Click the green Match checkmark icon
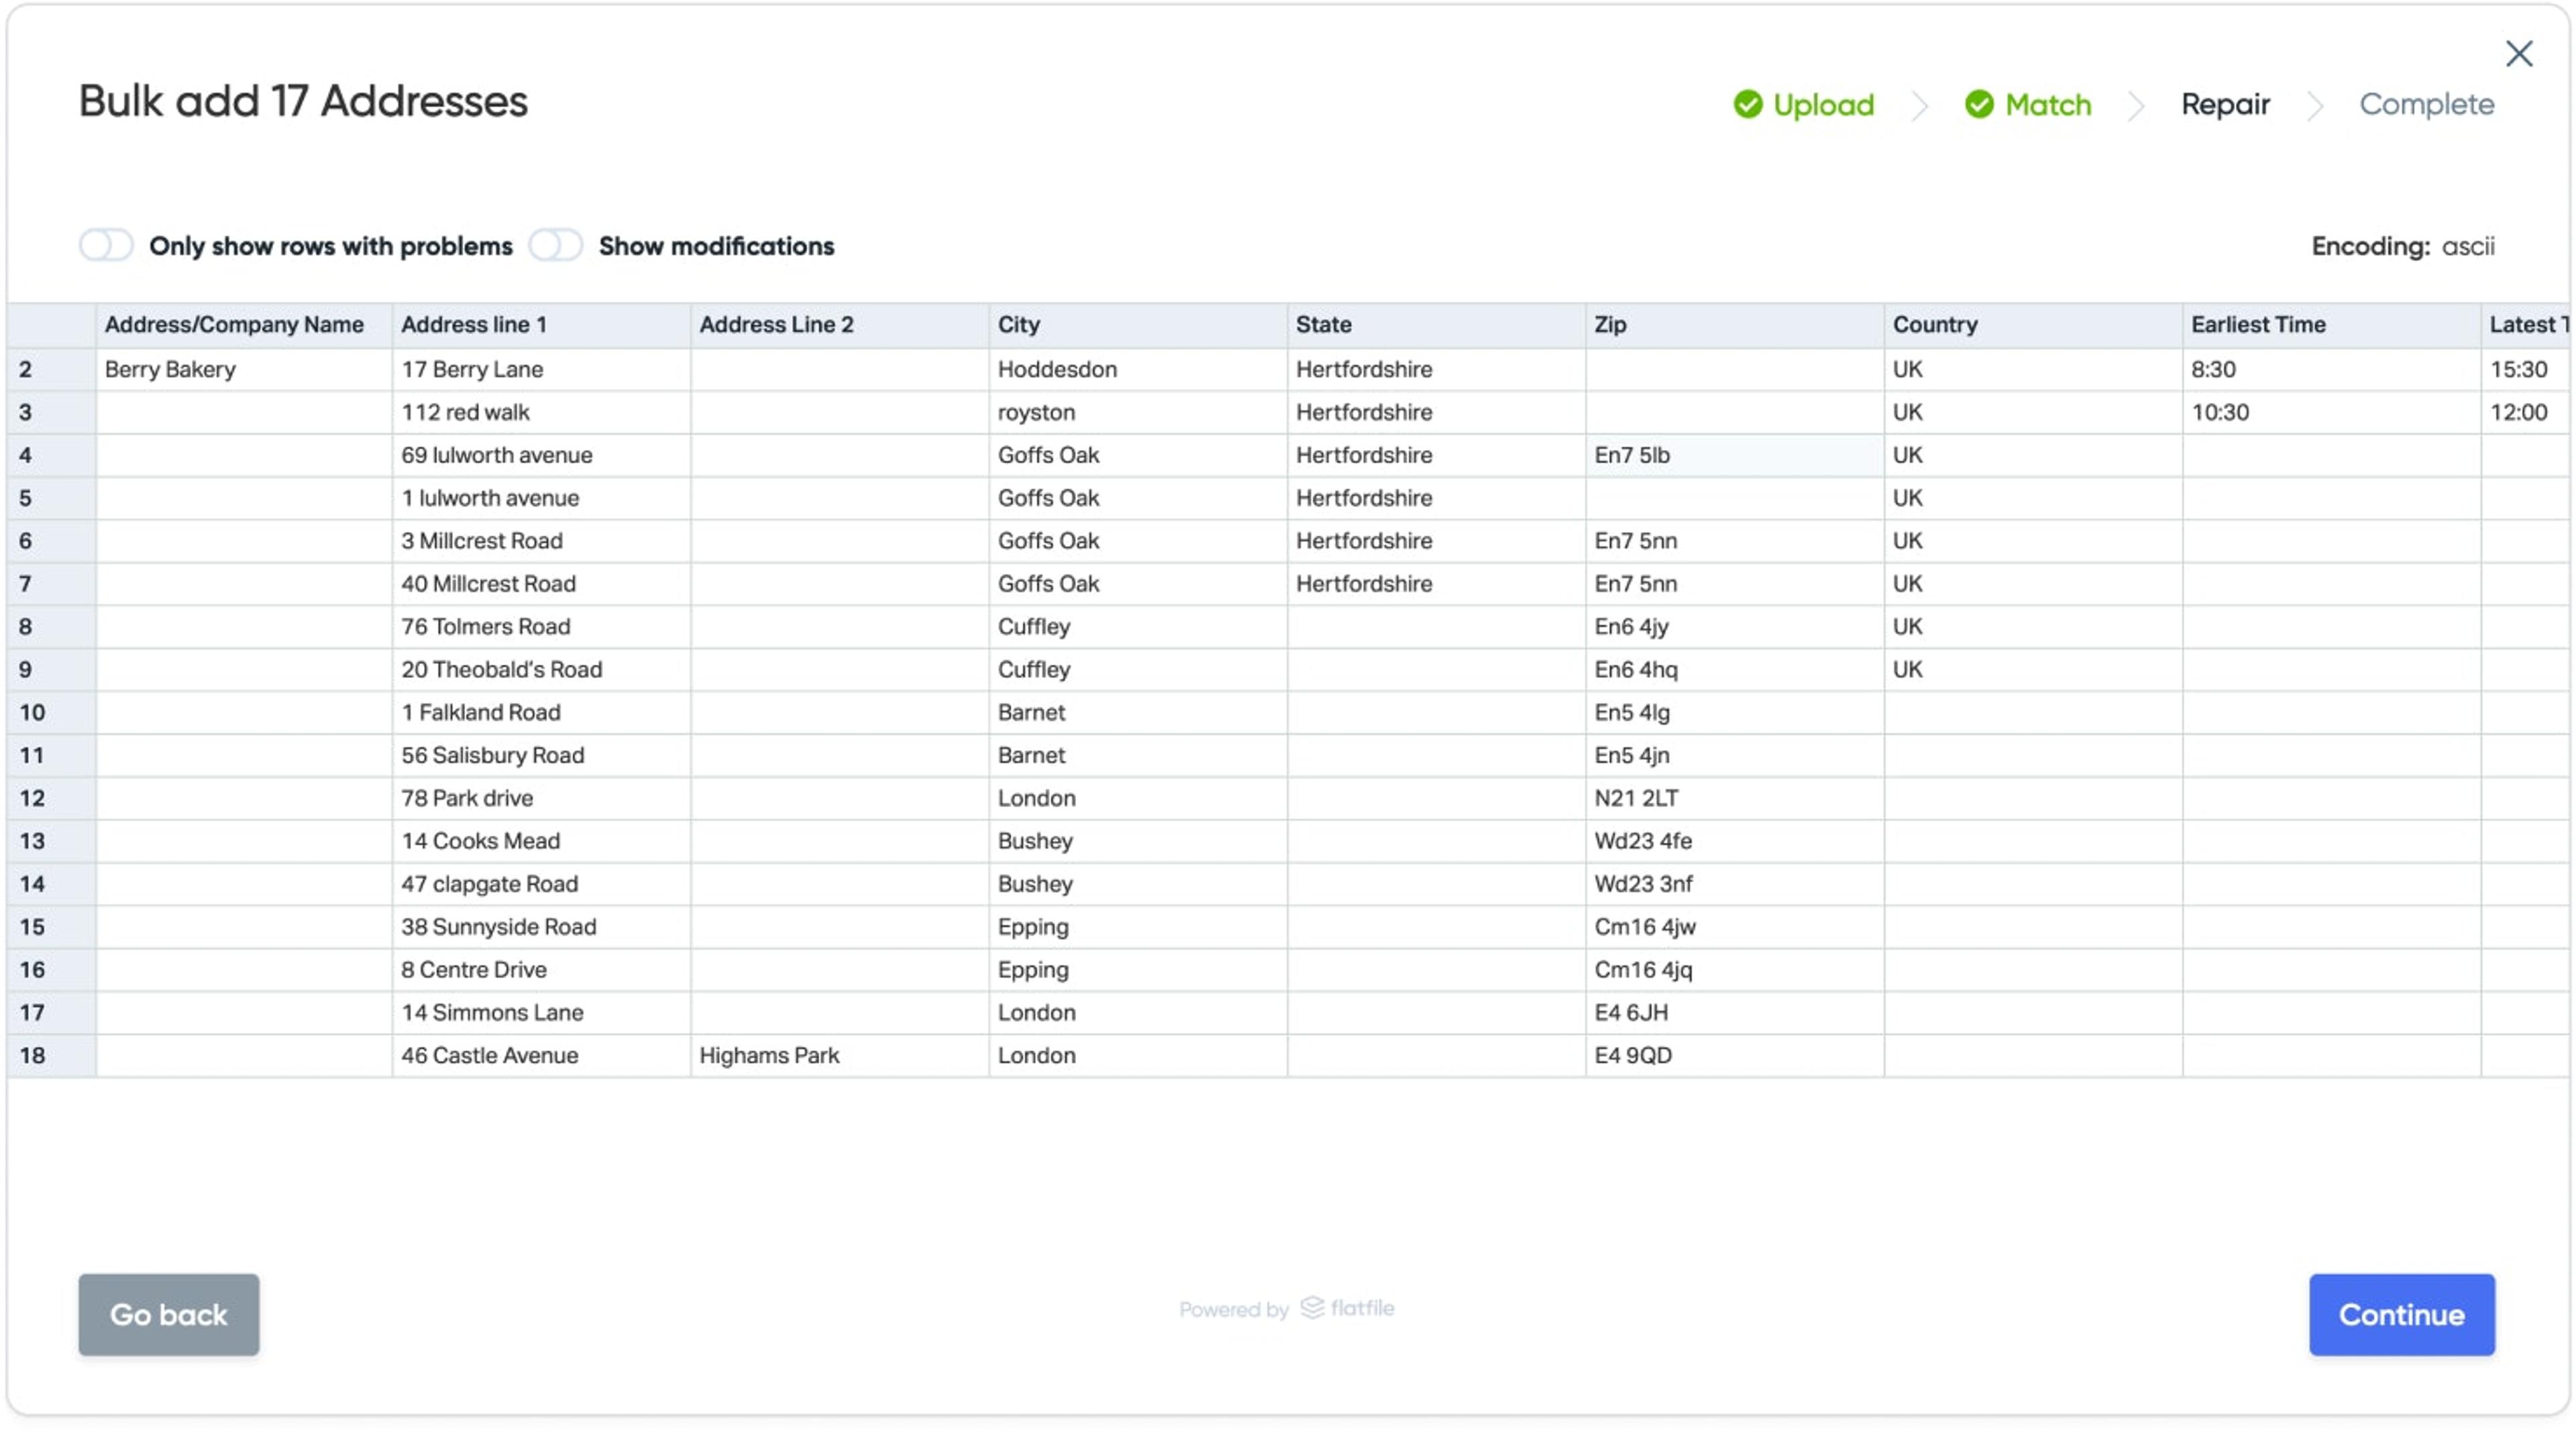Image resolution: width=2576 pixels, height=1438 pixels. tap(1978, 104)
